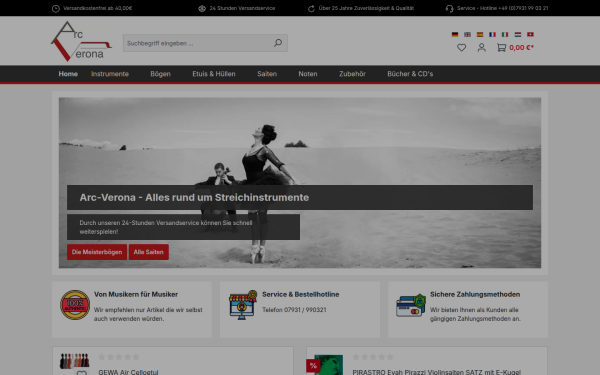The height and width of the screenshot is (375, 600).
Task: Open the Instrumente menu
Action: coord(110,74)
